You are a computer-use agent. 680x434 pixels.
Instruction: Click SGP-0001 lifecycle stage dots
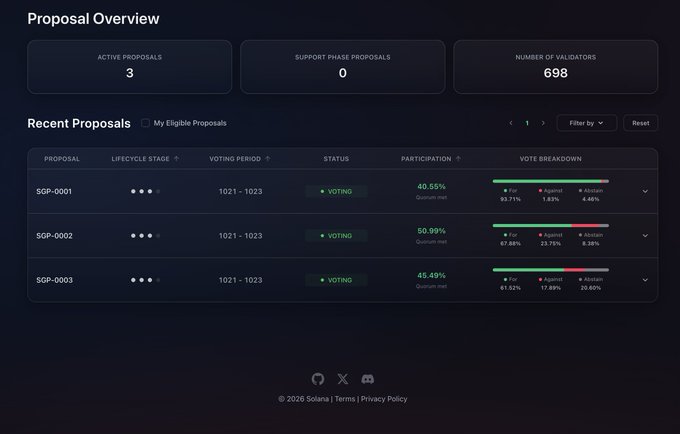[x=145, y=191]
